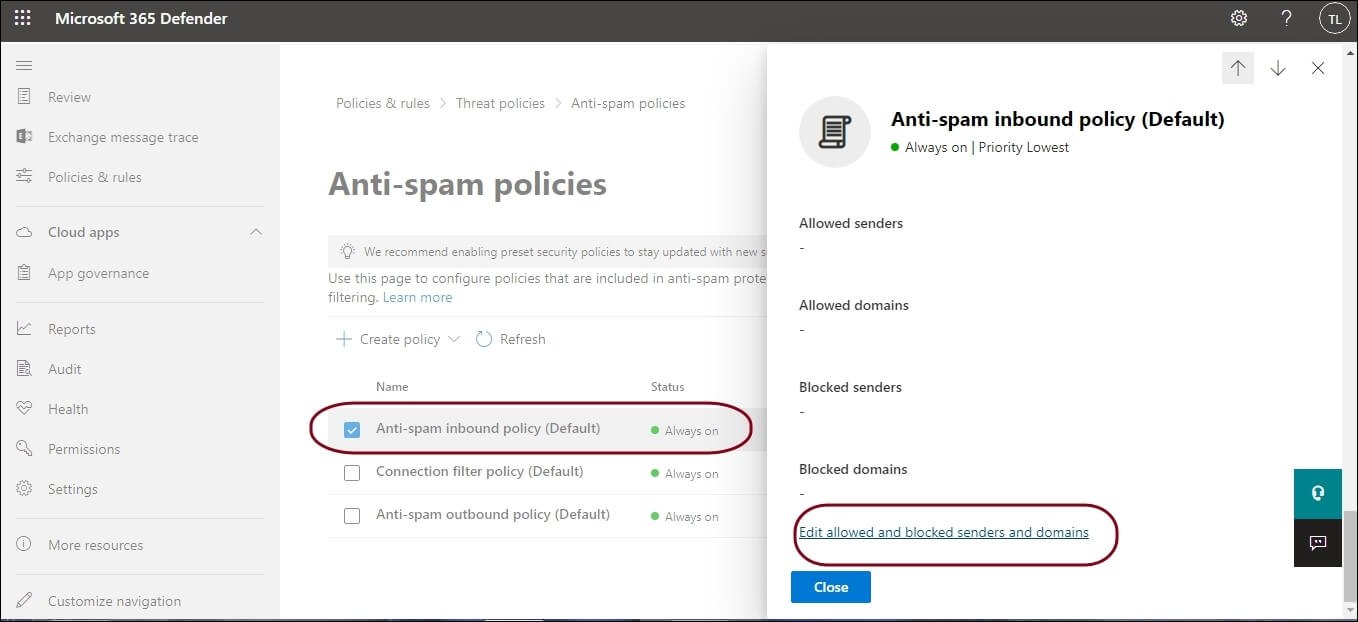Click the Refresh circular arrow icon

click(484, 339)
